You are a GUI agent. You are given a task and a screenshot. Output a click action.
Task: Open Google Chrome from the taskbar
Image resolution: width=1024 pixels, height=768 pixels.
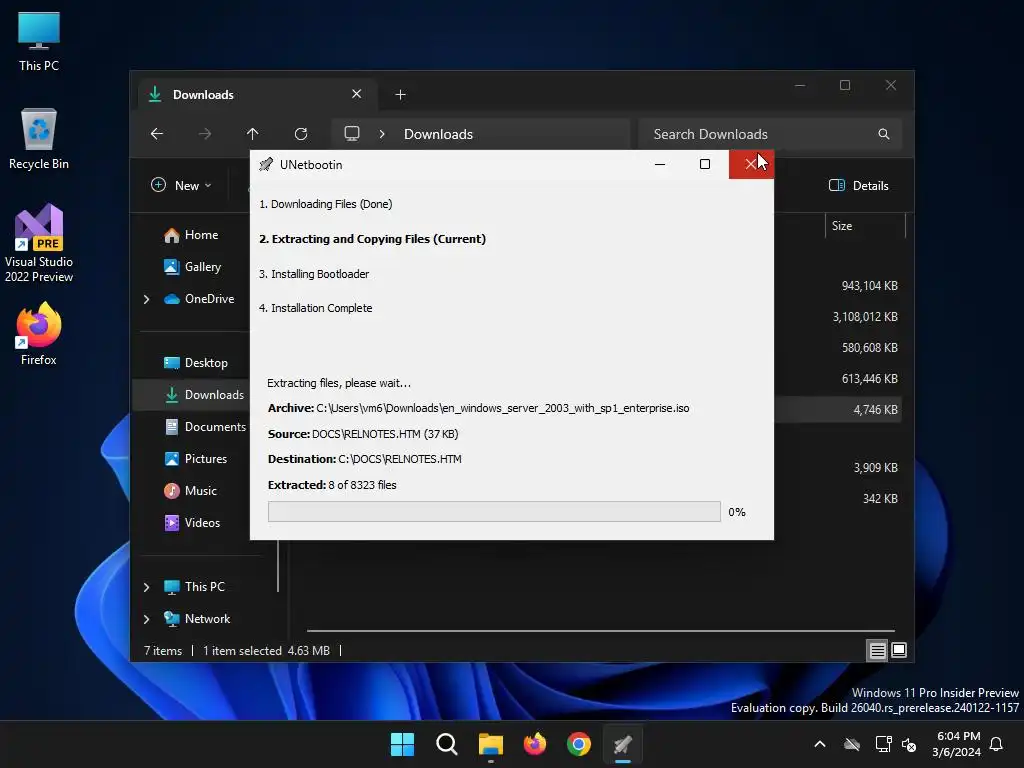(579, 744)
